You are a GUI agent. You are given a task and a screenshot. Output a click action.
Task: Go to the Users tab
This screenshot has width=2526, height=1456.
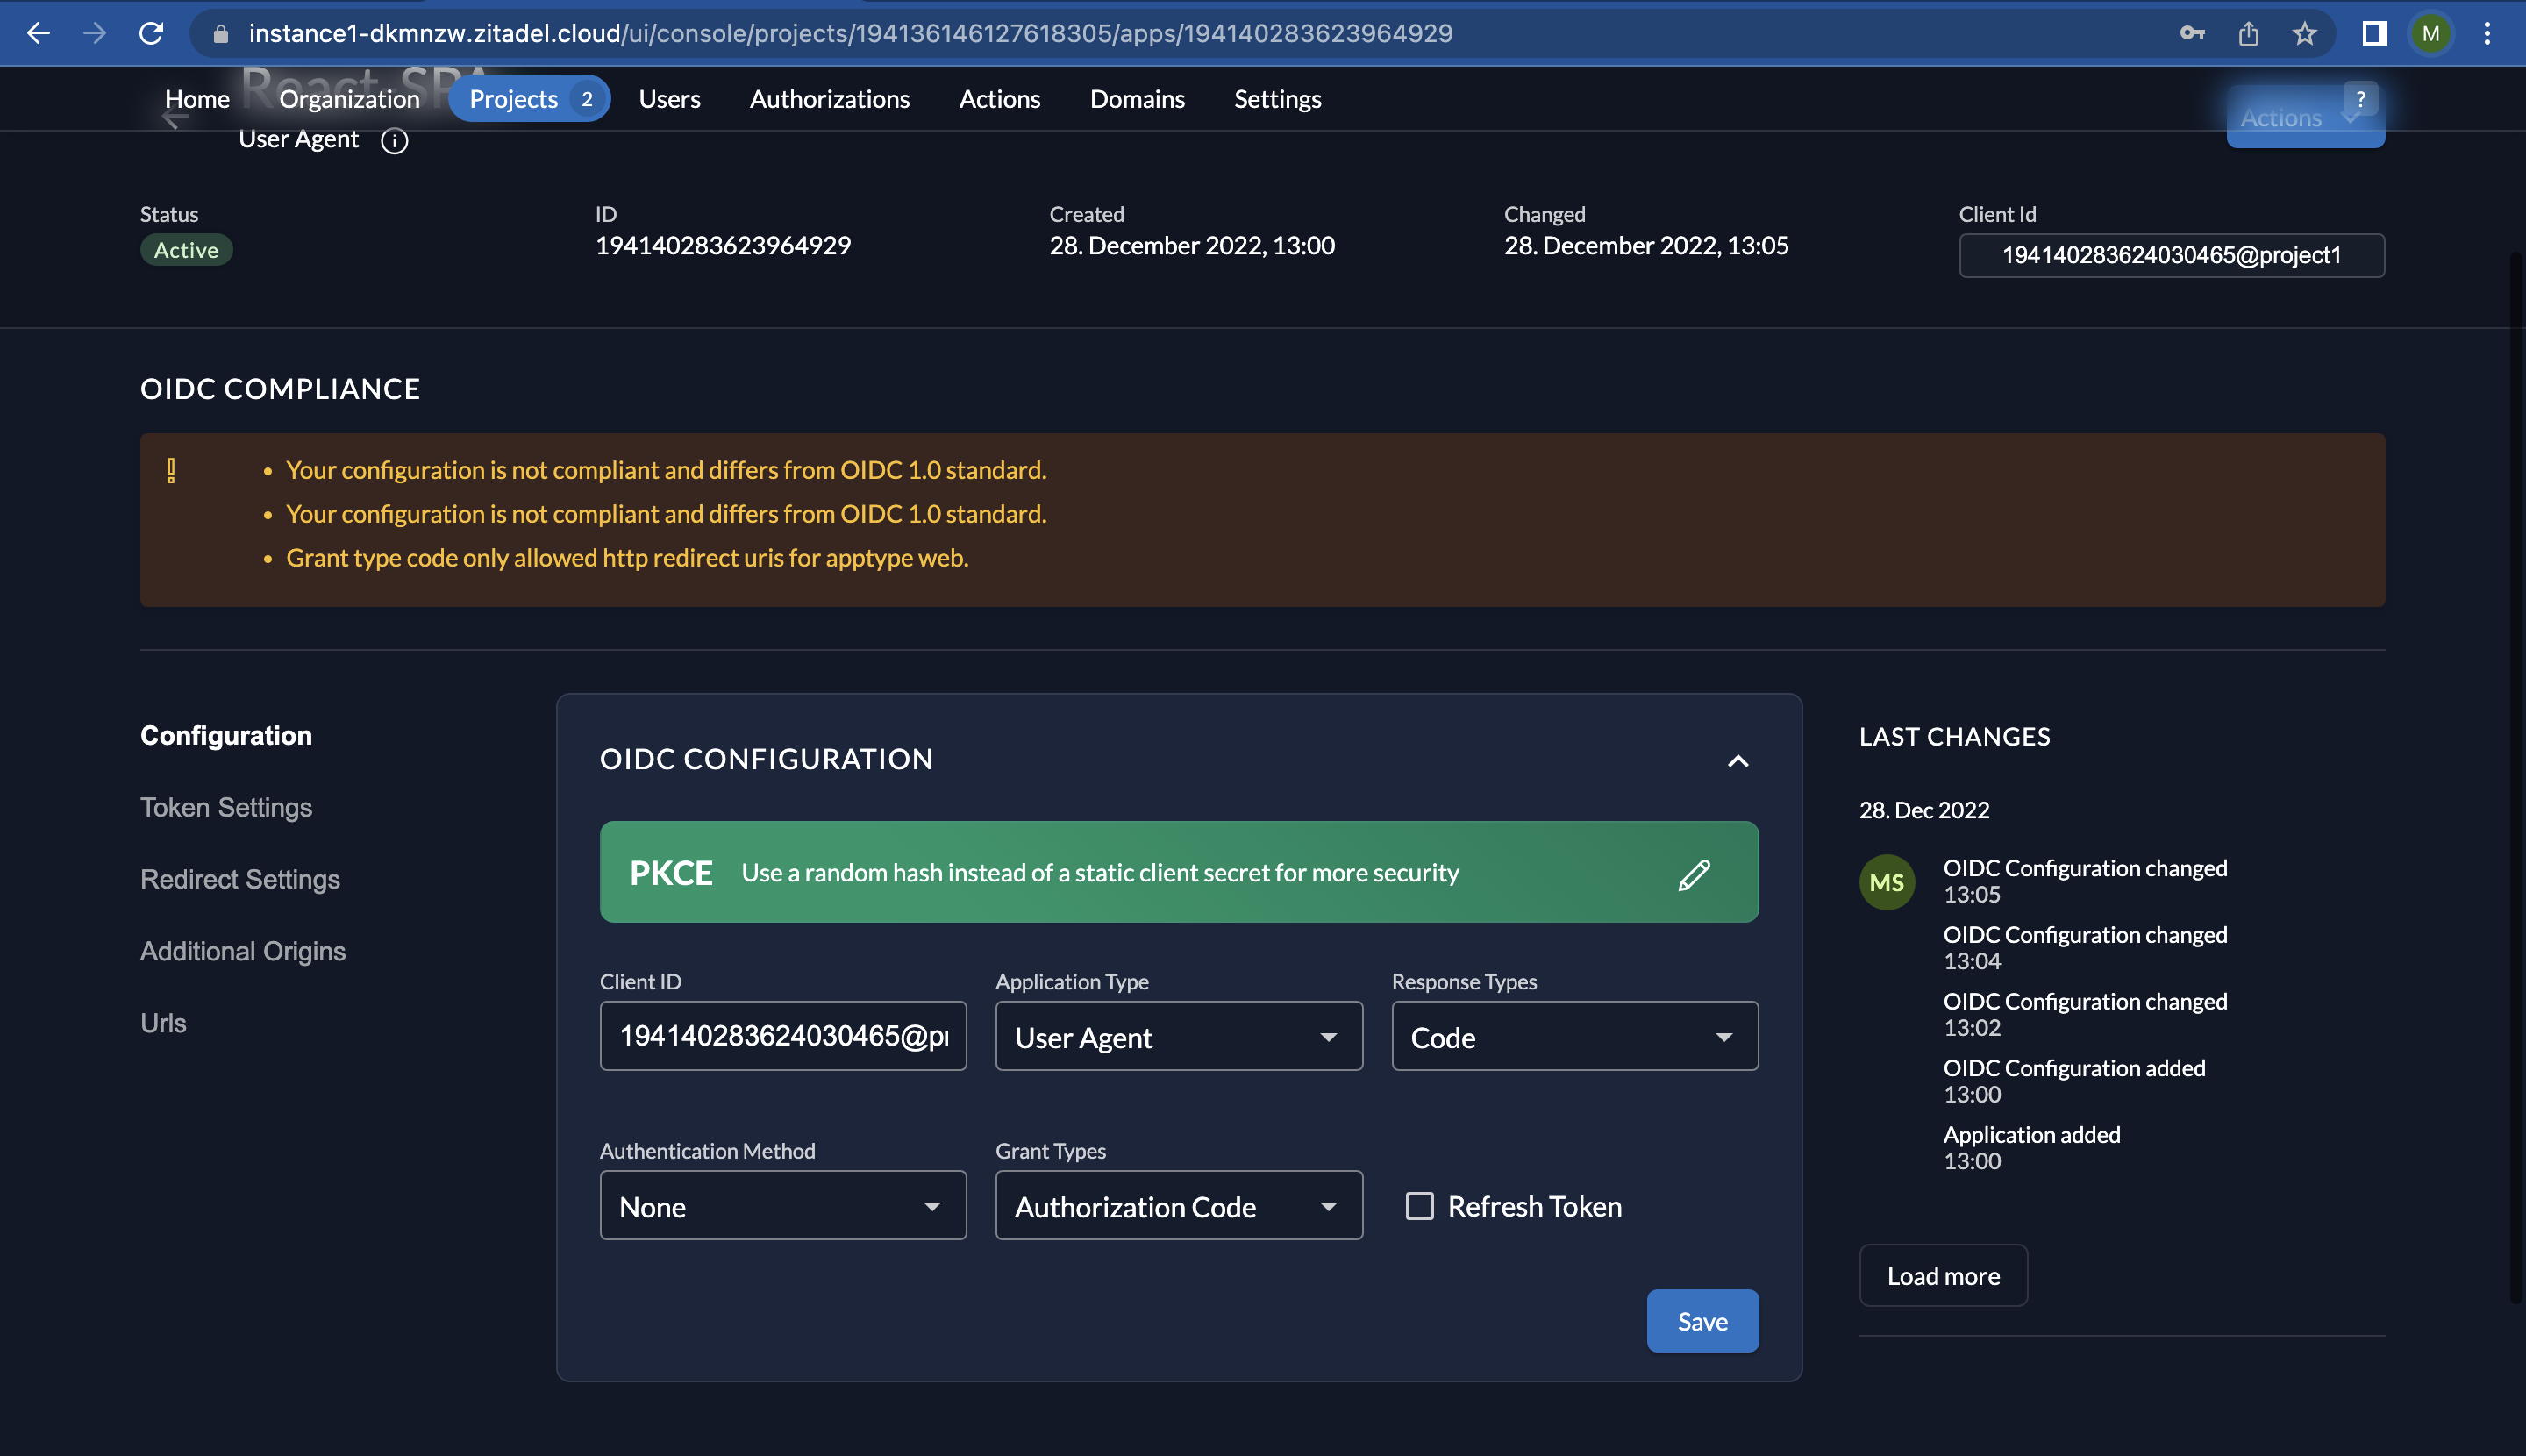(x=669, y=99)
